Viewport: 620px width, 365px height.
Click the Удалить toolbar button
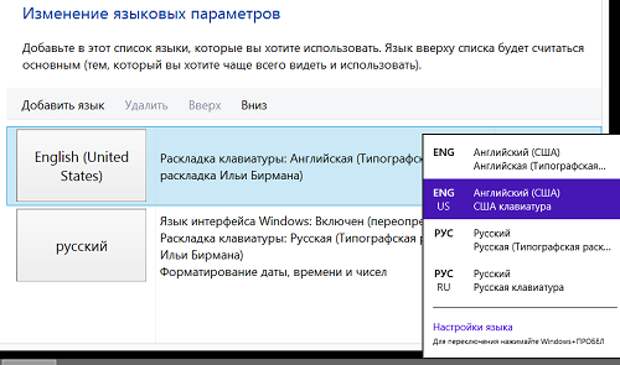point(146,105)
